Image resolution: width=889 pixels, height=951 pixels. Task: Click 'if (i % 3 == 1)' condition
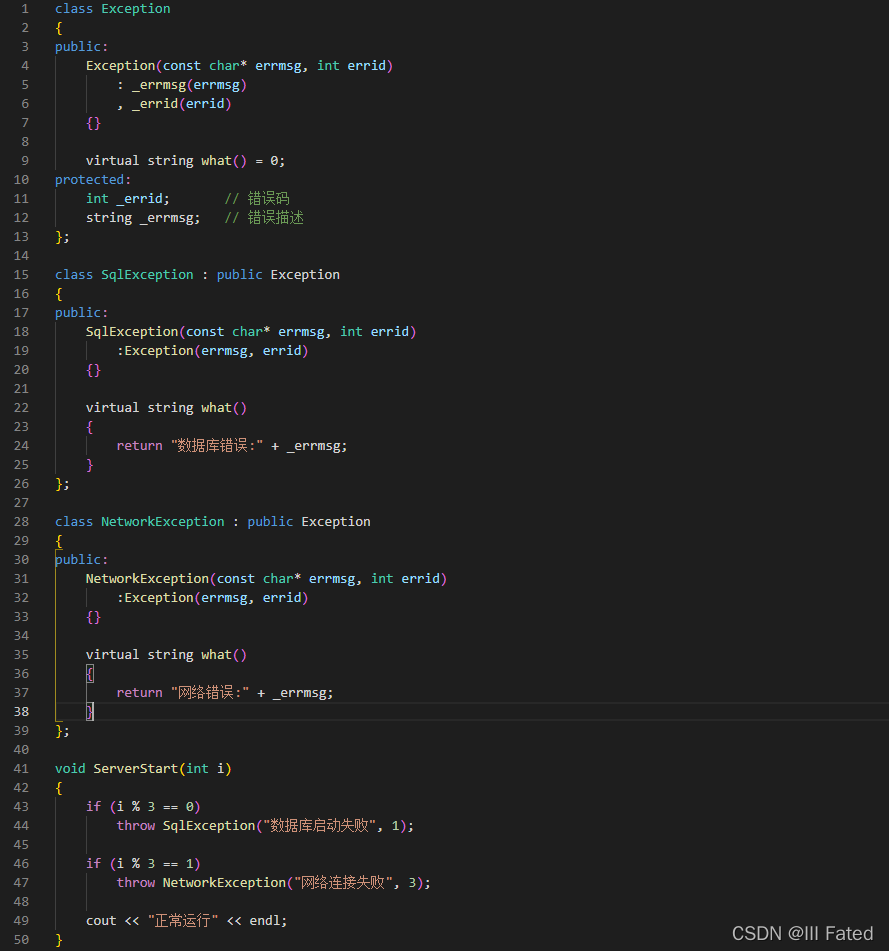pos(143,864)
